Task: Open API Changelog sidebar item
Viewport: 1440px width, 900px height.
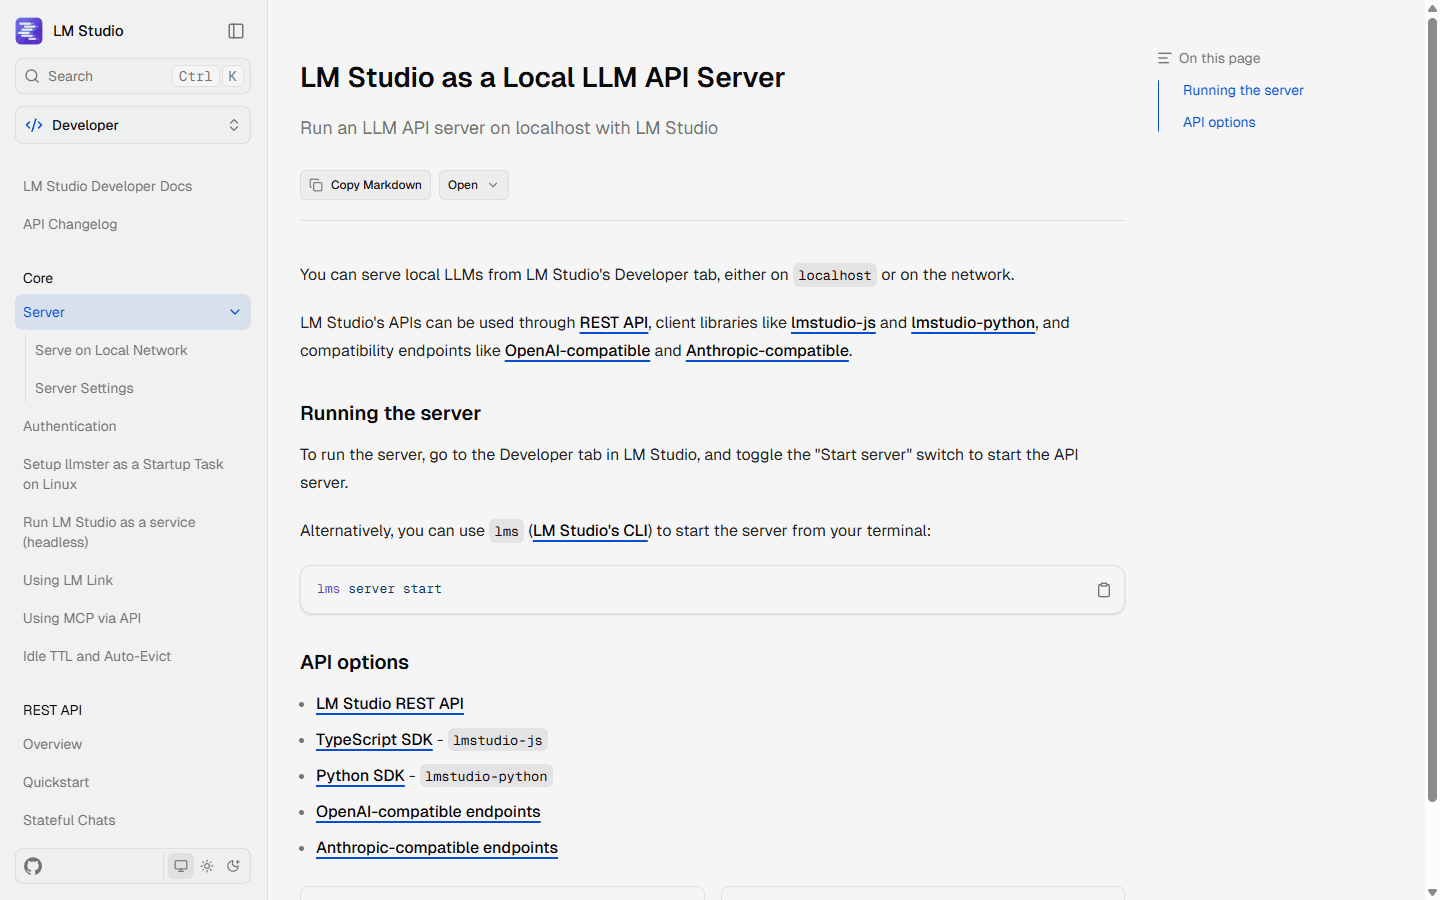Action: click(70, 224)
